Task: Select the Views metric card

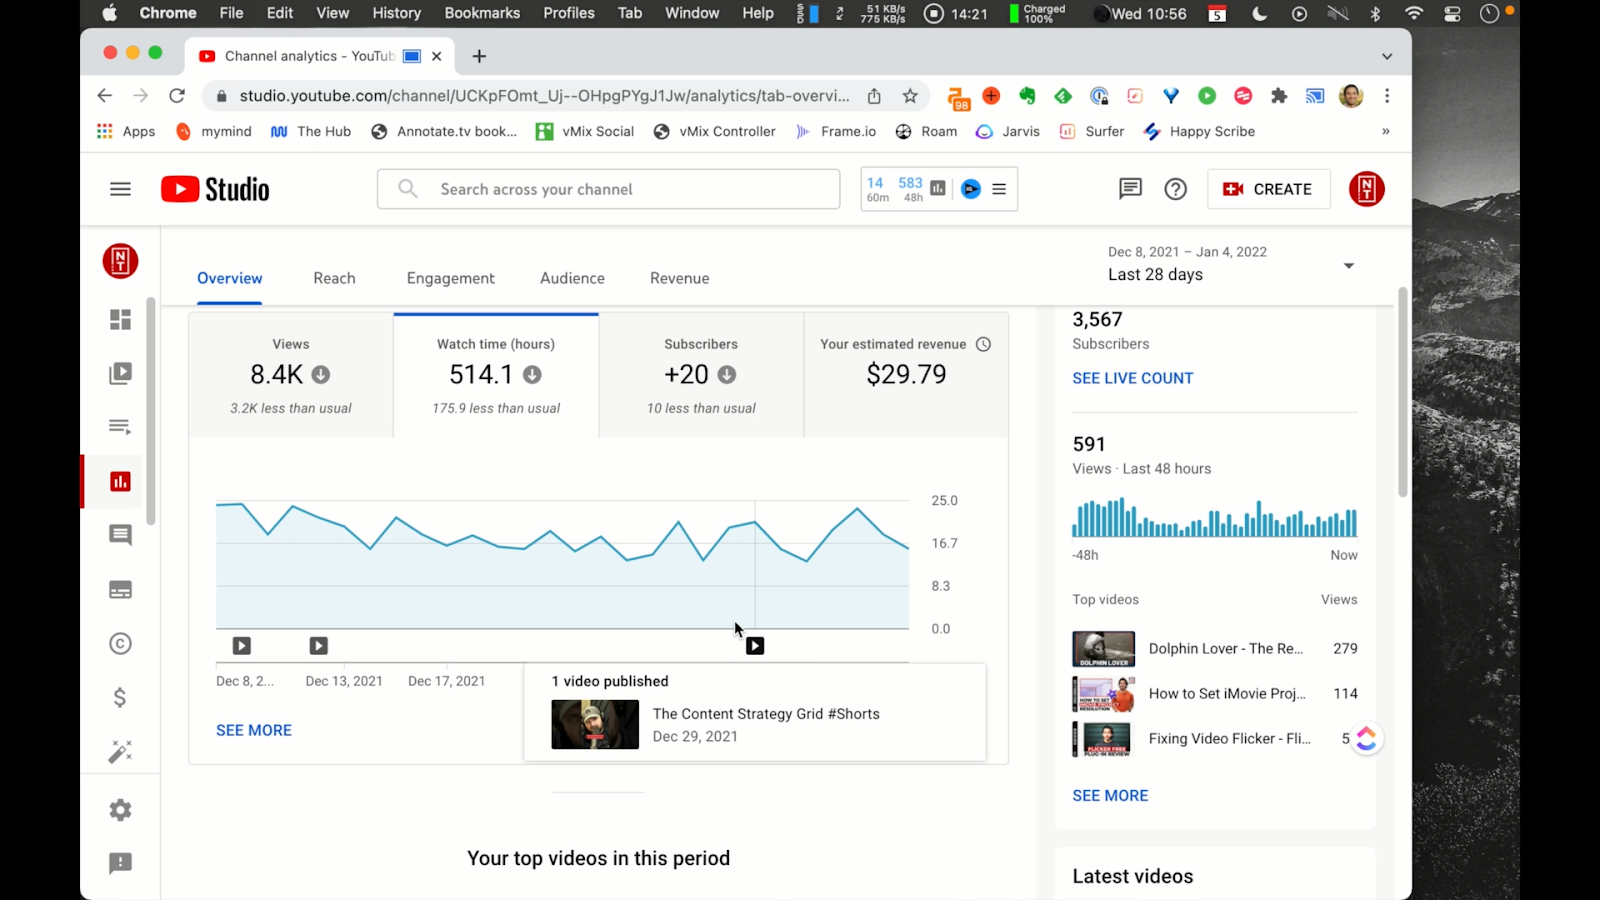Action: [291, 375]
